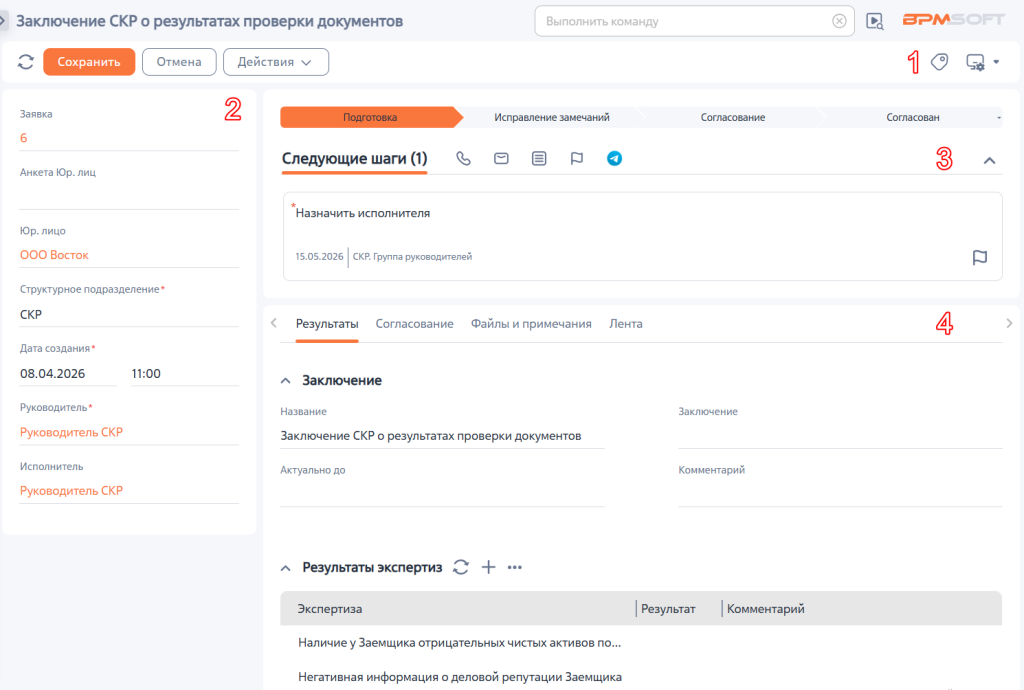Click the task list icon
The image size is (1024, 690).
[x=539, y=159]
